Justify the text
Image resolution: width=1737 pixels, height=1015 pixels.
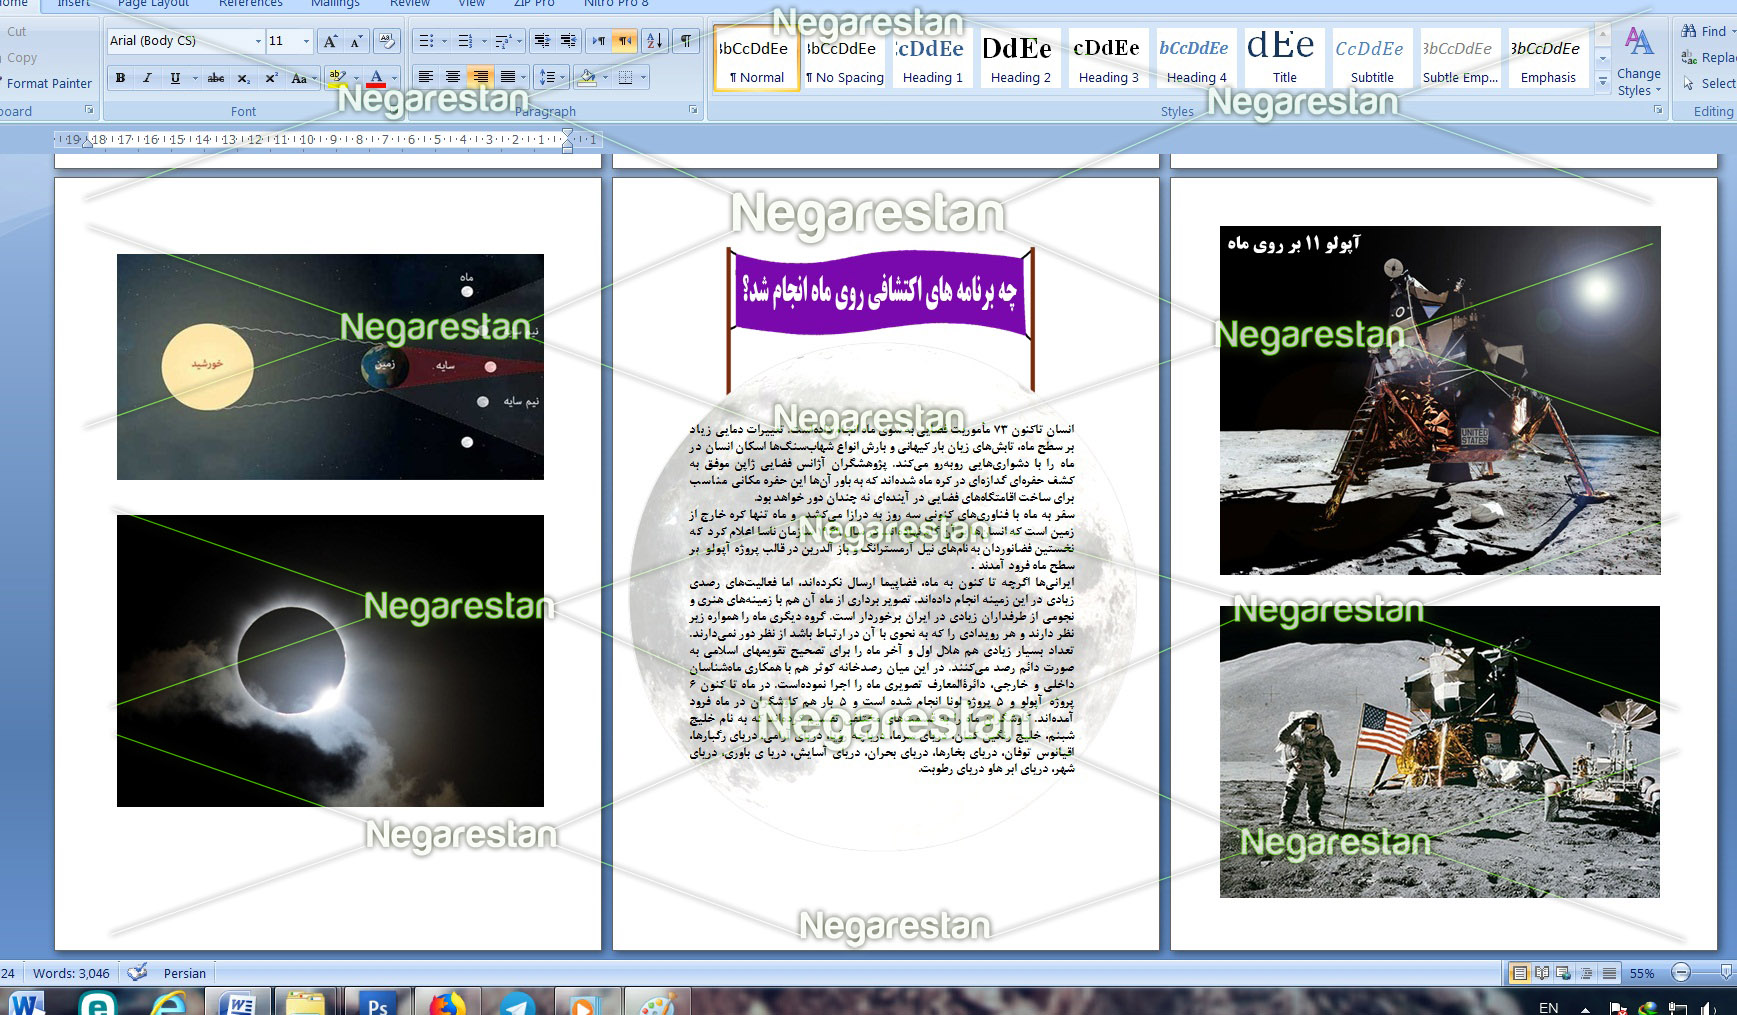click(508, 77)
